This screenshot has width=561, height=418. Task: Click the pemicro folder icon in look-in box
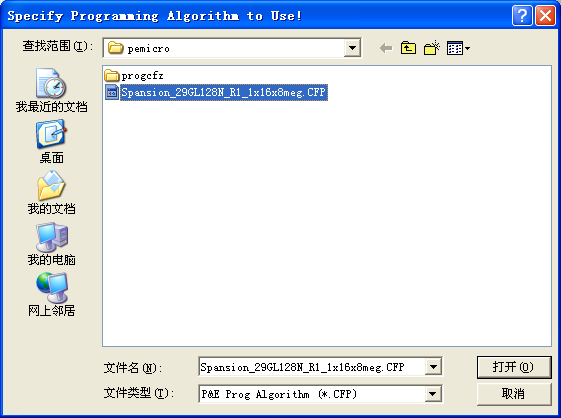pyautogui.click(x=115, y=48)
